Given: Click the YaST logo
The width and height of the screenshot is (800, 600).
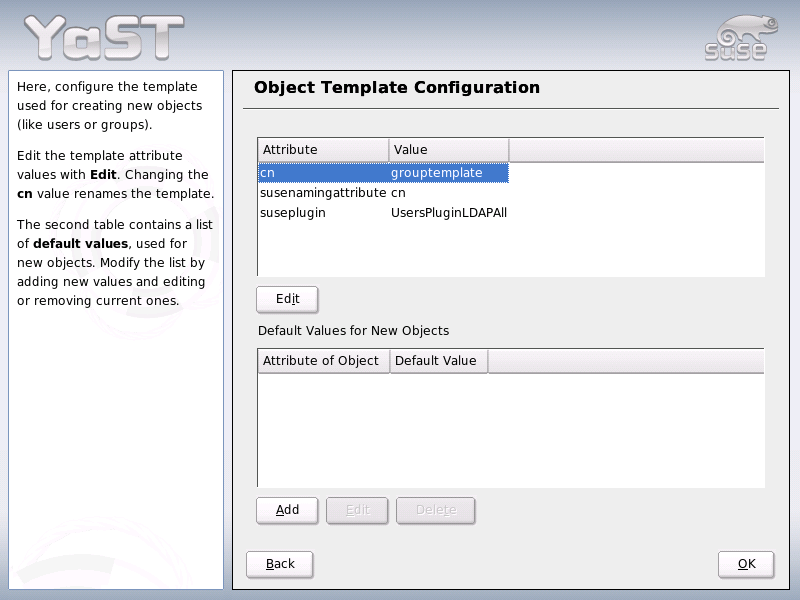Looking at the screenshot, I should 105,37.
